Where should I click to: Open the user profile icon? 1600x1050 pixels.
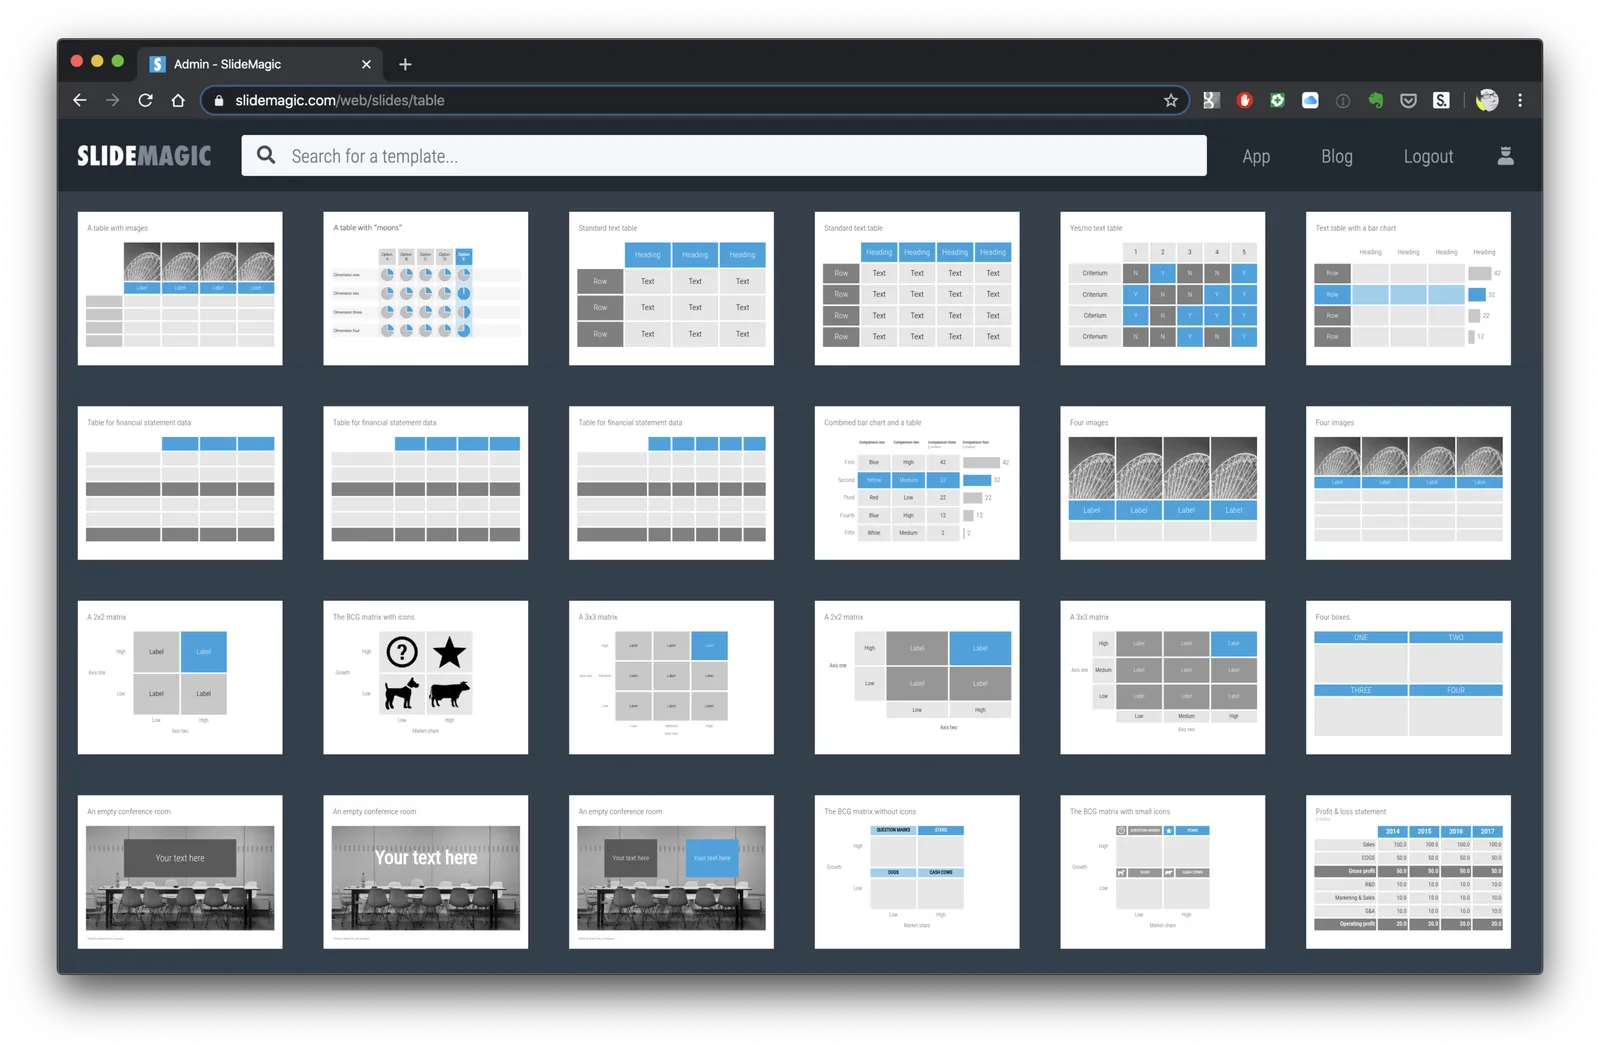tap(1505, 155)
